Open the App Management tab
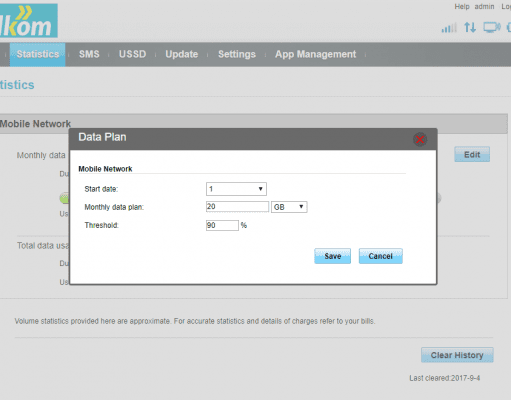Screen dimensions: 511x400 click(315, 54)
